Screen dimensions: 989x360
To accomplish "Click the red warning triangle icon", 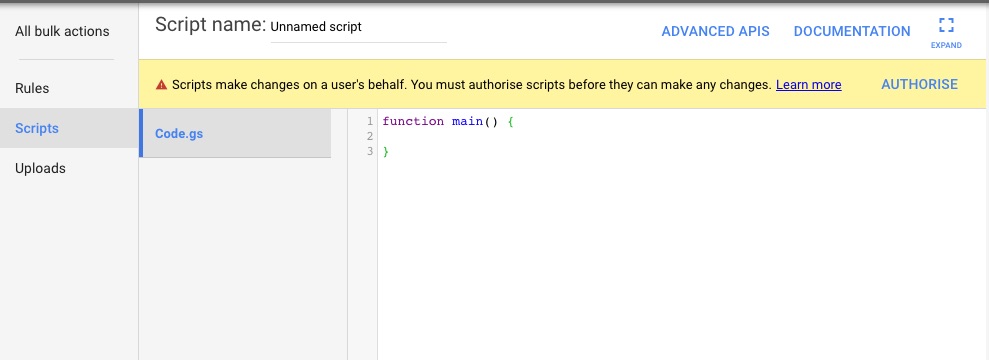I will [161, 84].
